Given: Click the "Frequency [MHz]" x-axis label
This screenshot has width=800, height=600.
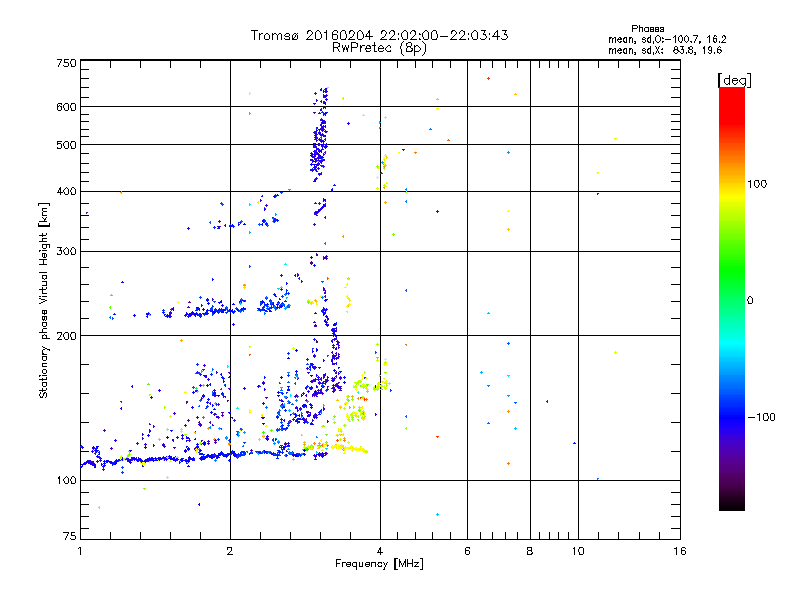Looking at the screenshot, I should coord(379,564).
